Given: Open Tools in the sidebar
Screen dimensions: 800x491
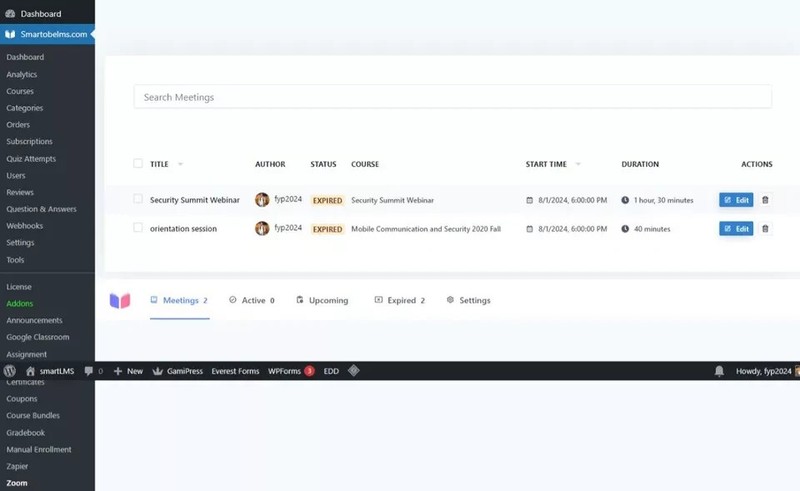Looking at the screenshot, I should [15, 260].
